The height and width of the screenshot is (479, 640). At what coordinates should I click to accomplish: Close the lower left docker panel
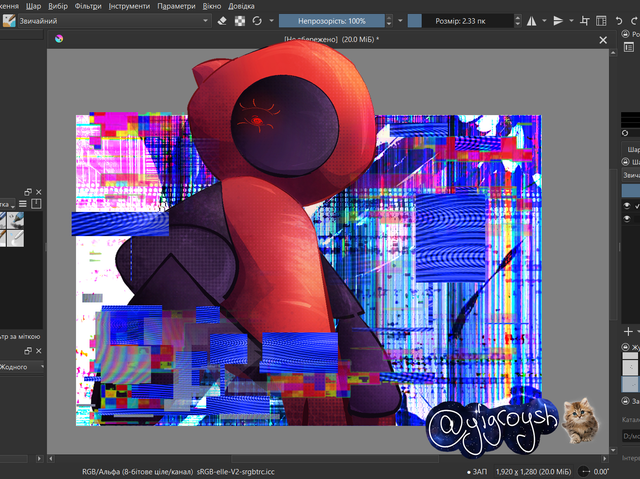pyautogui.click(x=38, y=351)
